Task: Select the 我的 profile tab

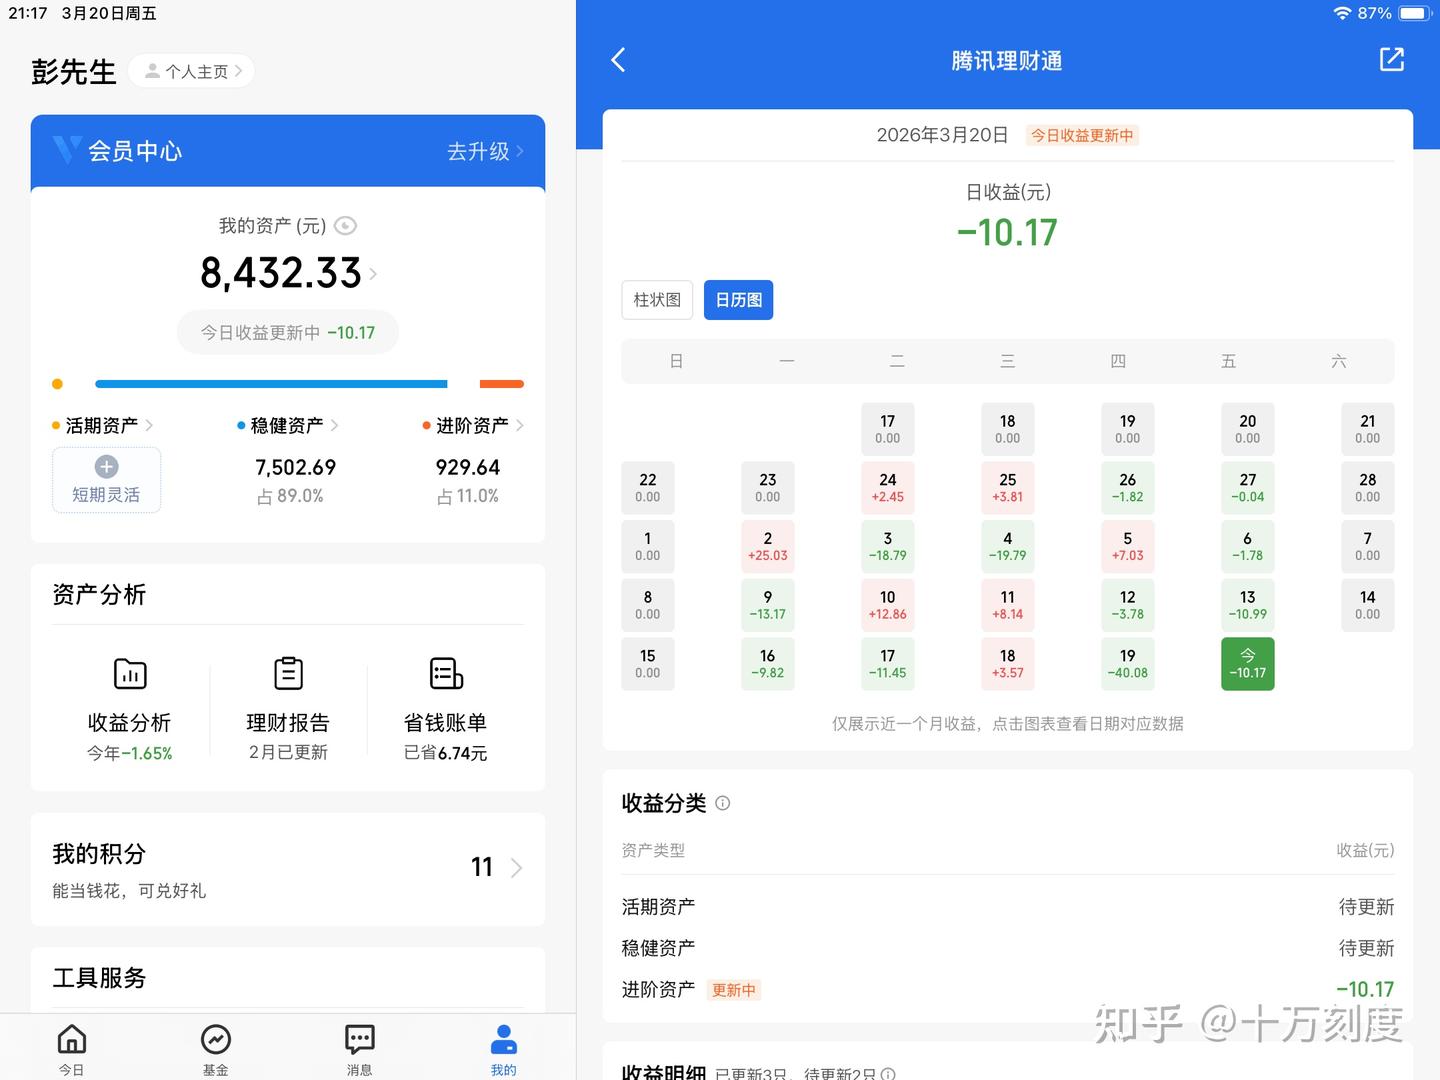Action: click(504, 1049)
